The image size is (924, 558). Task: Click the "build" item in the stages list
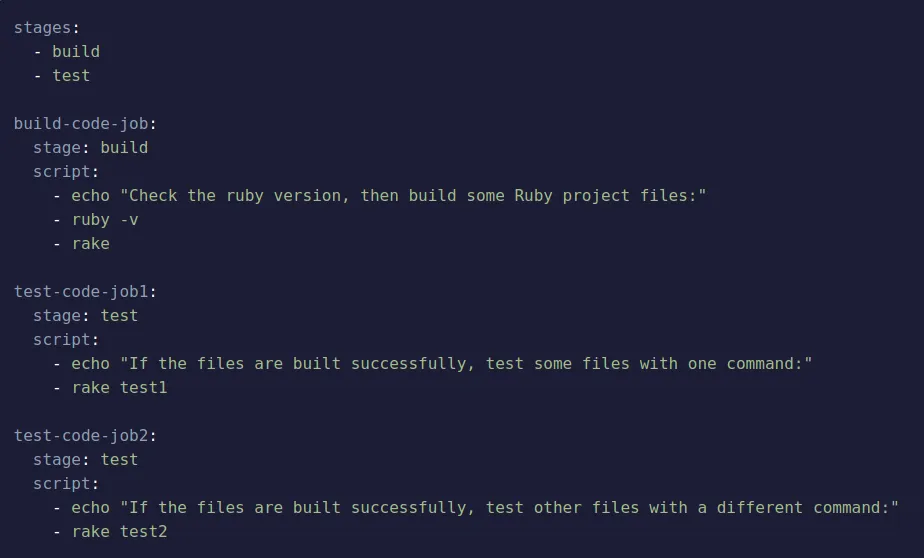pos(76,51)
